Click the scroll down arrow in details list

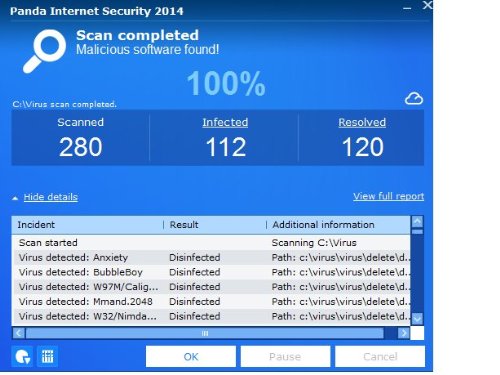click(417, 319)
